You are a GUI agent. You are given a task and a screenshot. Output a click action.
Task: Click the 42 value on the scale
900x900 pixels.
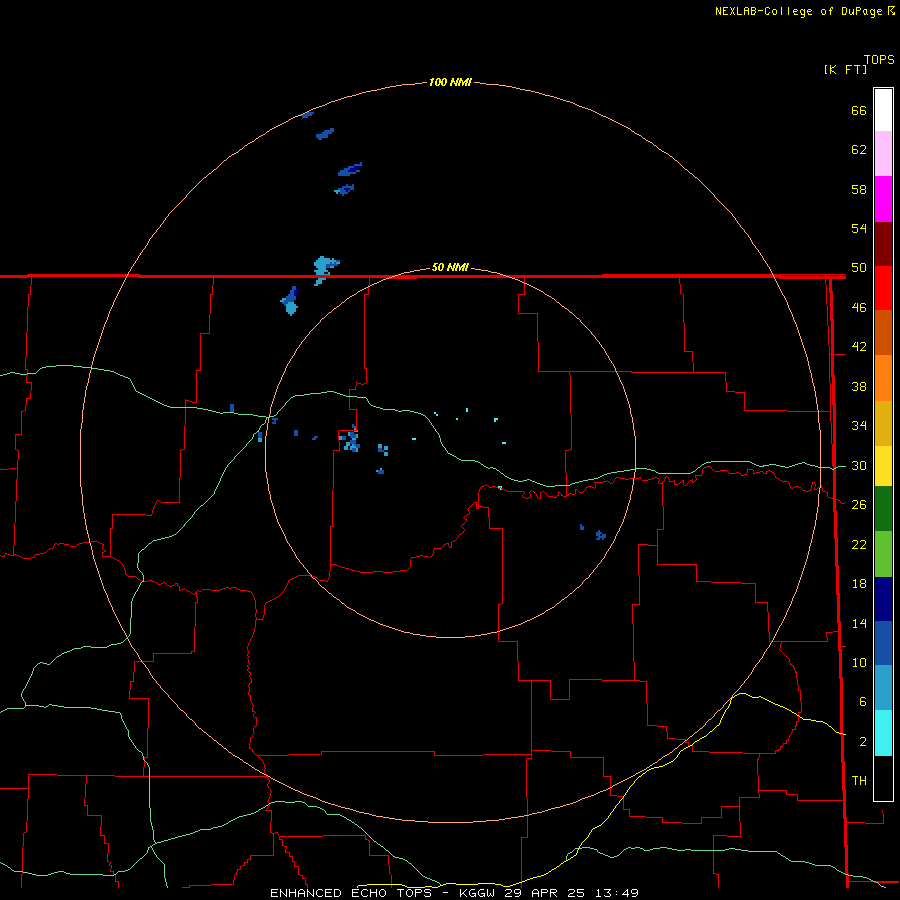859,347
